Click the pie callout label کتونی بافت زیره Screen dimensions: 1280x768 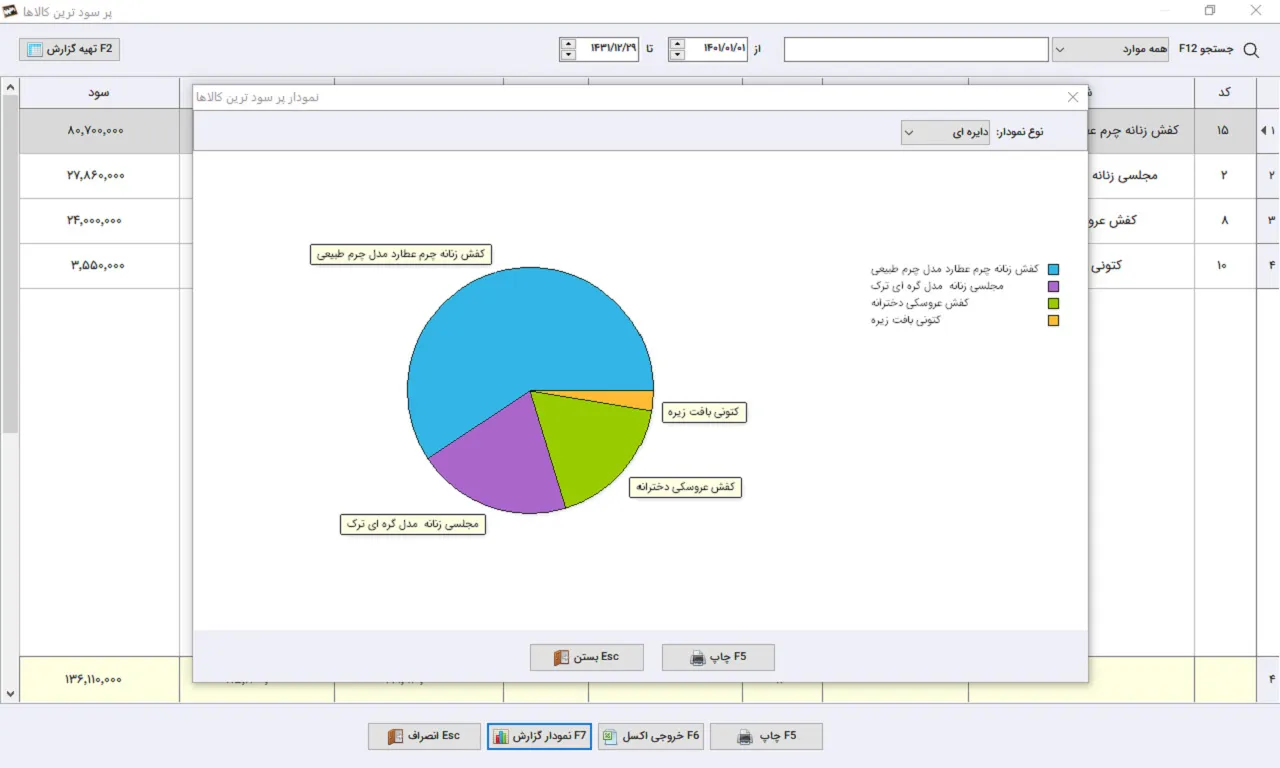pyautogui.click(x=705, y=412)
